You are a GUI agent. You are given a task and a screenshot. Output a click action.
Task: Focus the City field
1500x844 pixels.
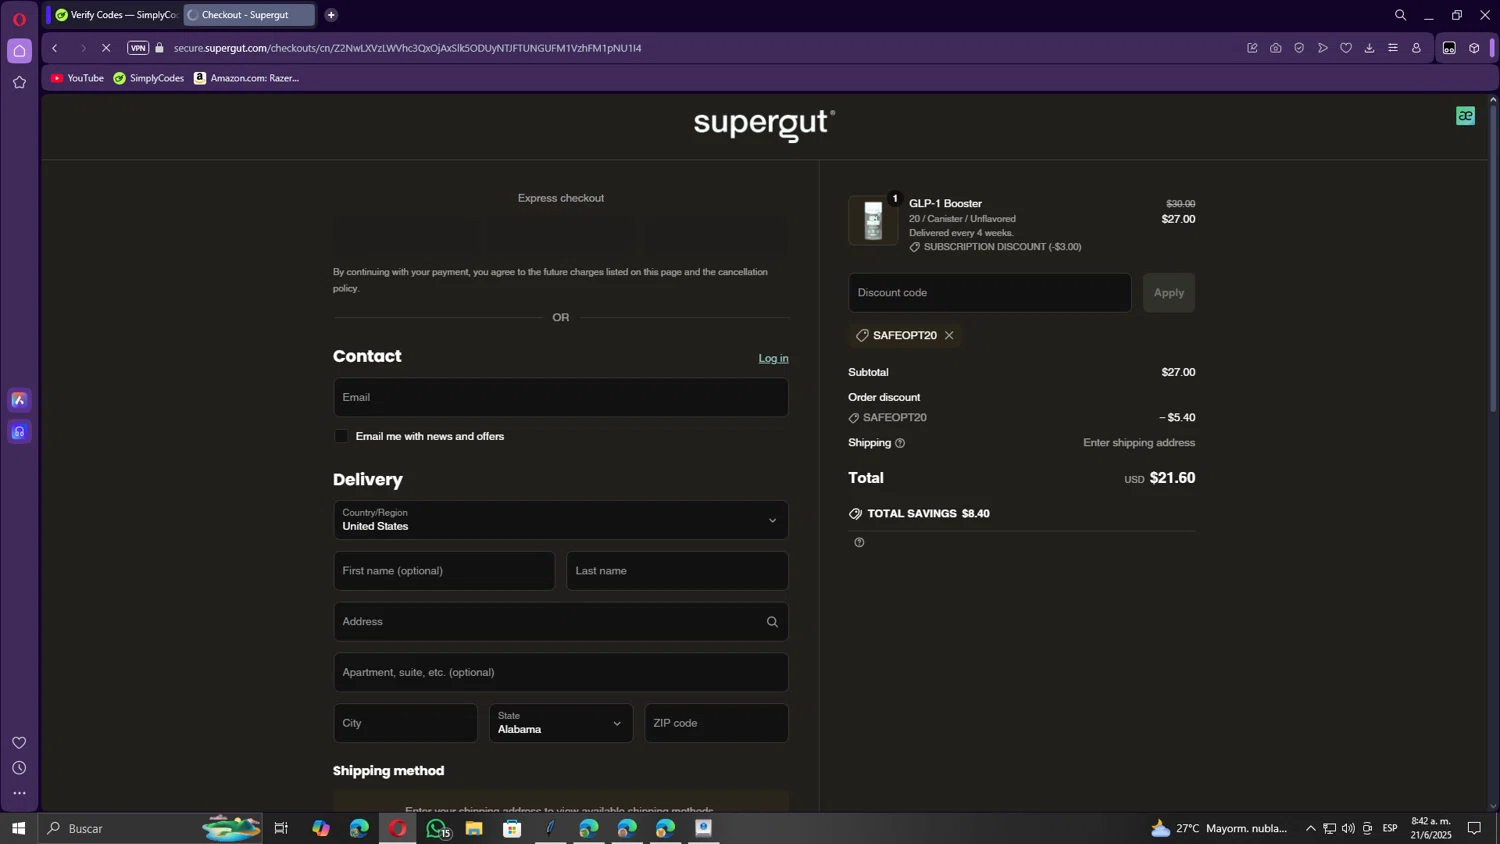click(x=405, y=723)
